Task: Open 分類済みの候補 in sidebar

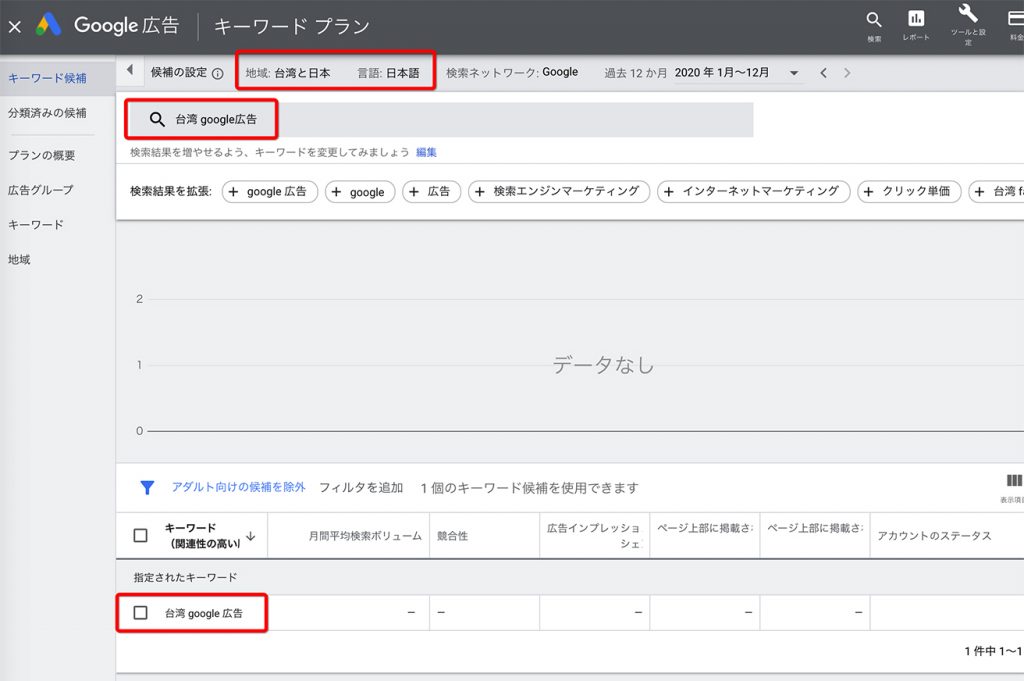Action: click(47, 113)
